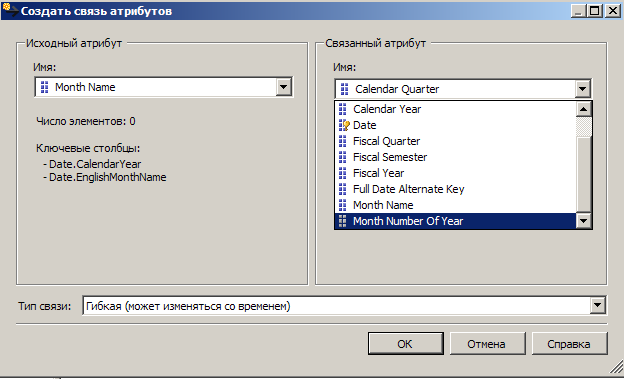Screen dimensions: 624x379
Task: Expand the relationship type dropdown
Action: click(x=597, y=306)
